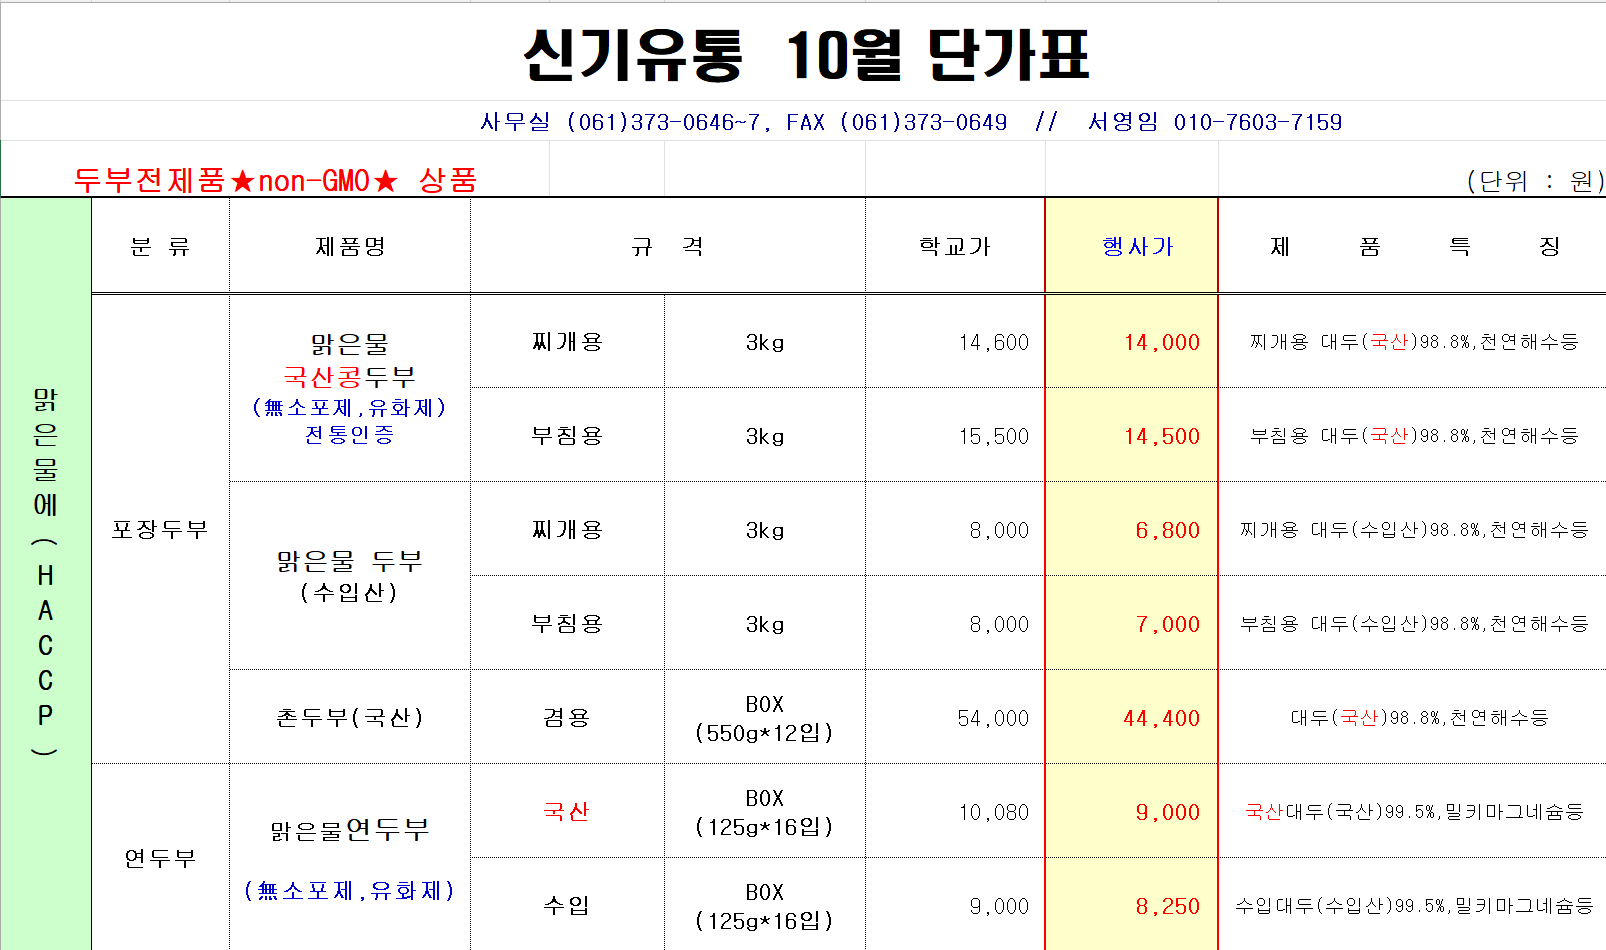Click the title 신기유통 10월 단가표

pyautogui.click(x=805, y=54)
